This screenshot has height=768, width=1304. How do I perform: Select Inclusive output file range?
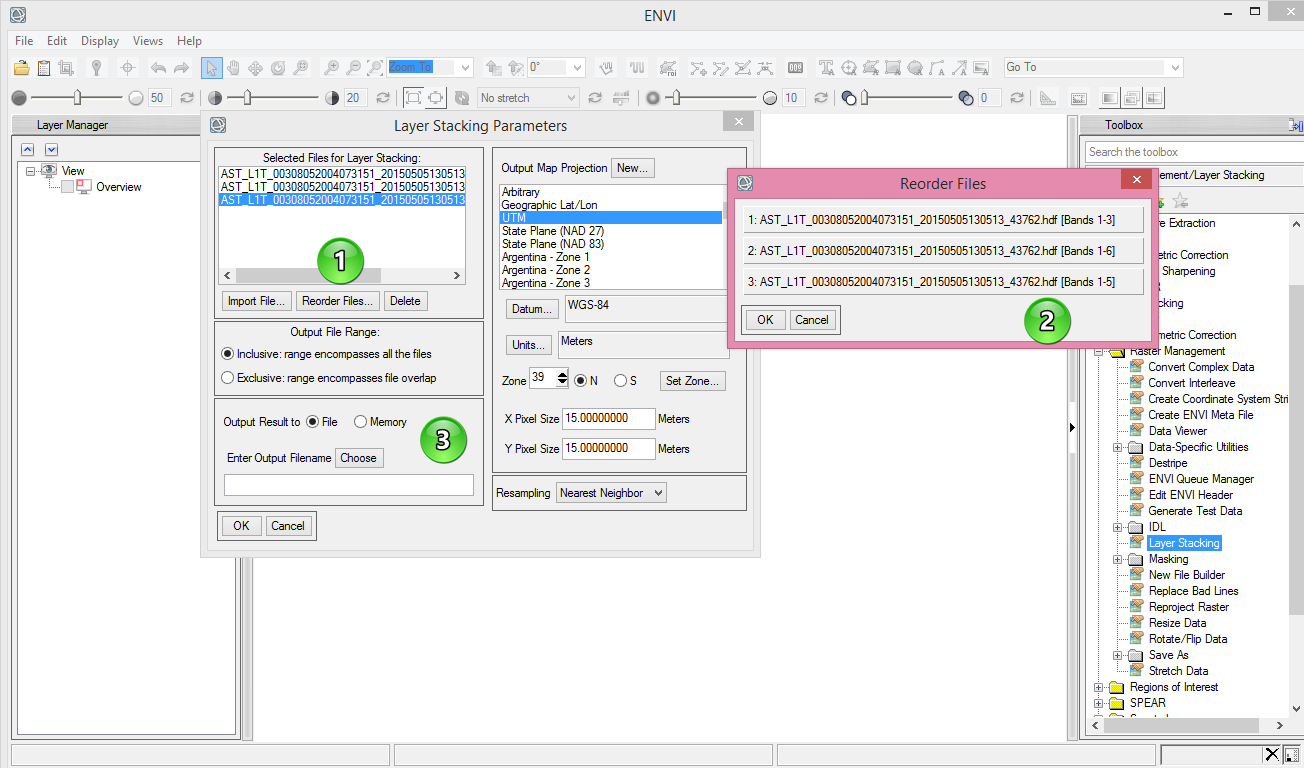(x=228, y=354)
